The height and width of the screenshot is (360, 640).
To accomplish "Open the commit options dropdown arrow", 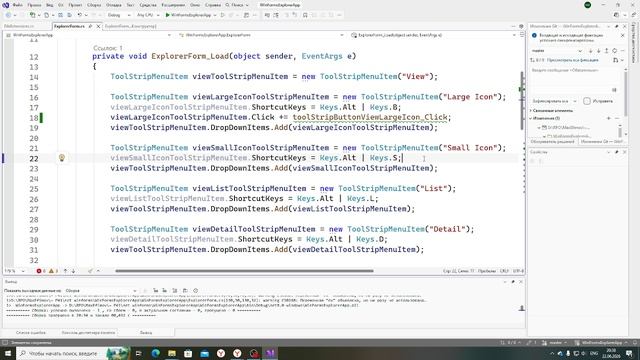I will click(x=575, y=101).
